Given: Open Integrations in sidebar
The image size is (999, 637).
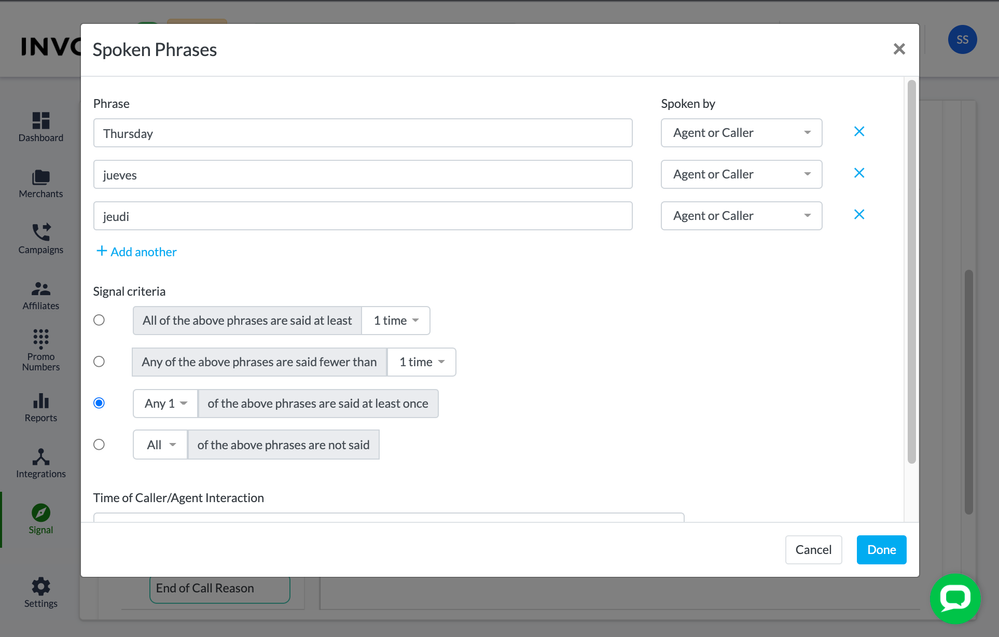Looking at the screenshot, I should 40,458.
